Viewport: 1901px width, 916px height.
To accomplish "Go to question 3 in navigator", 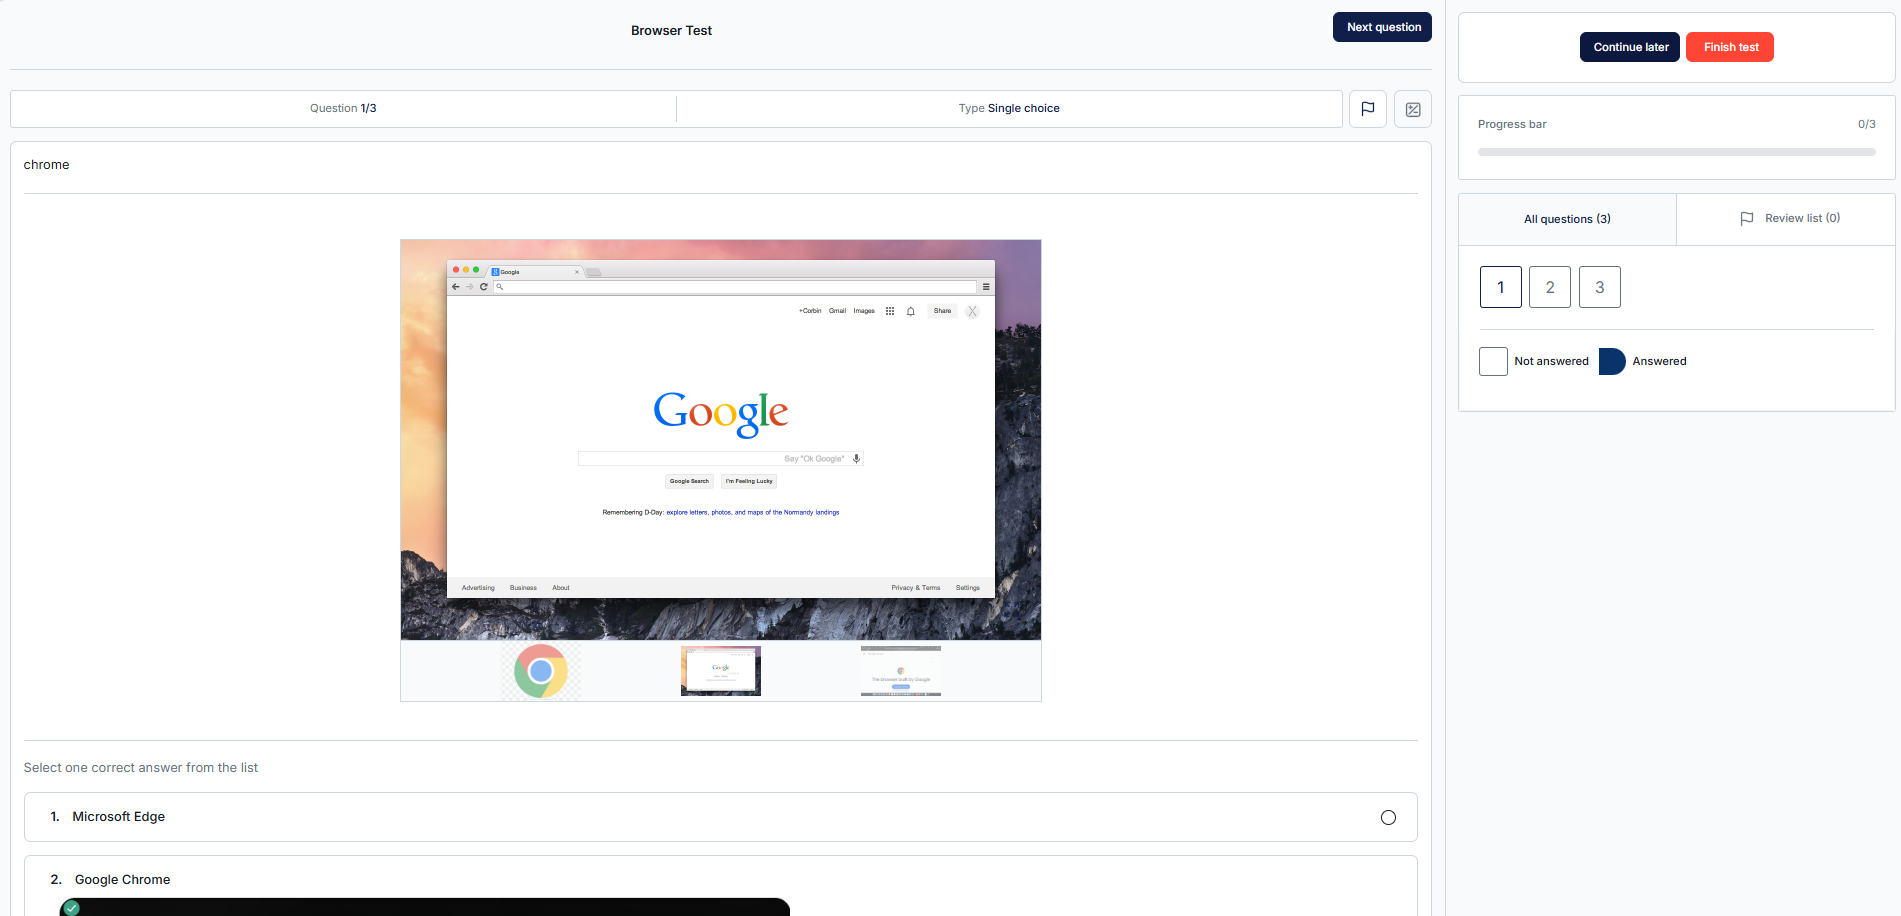I will (1600, 287).
